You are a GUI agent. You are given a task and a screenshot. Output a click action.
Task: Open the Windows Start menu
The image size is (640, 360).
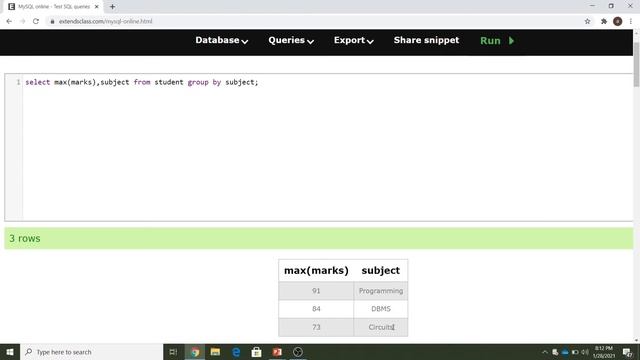point(10,352)
